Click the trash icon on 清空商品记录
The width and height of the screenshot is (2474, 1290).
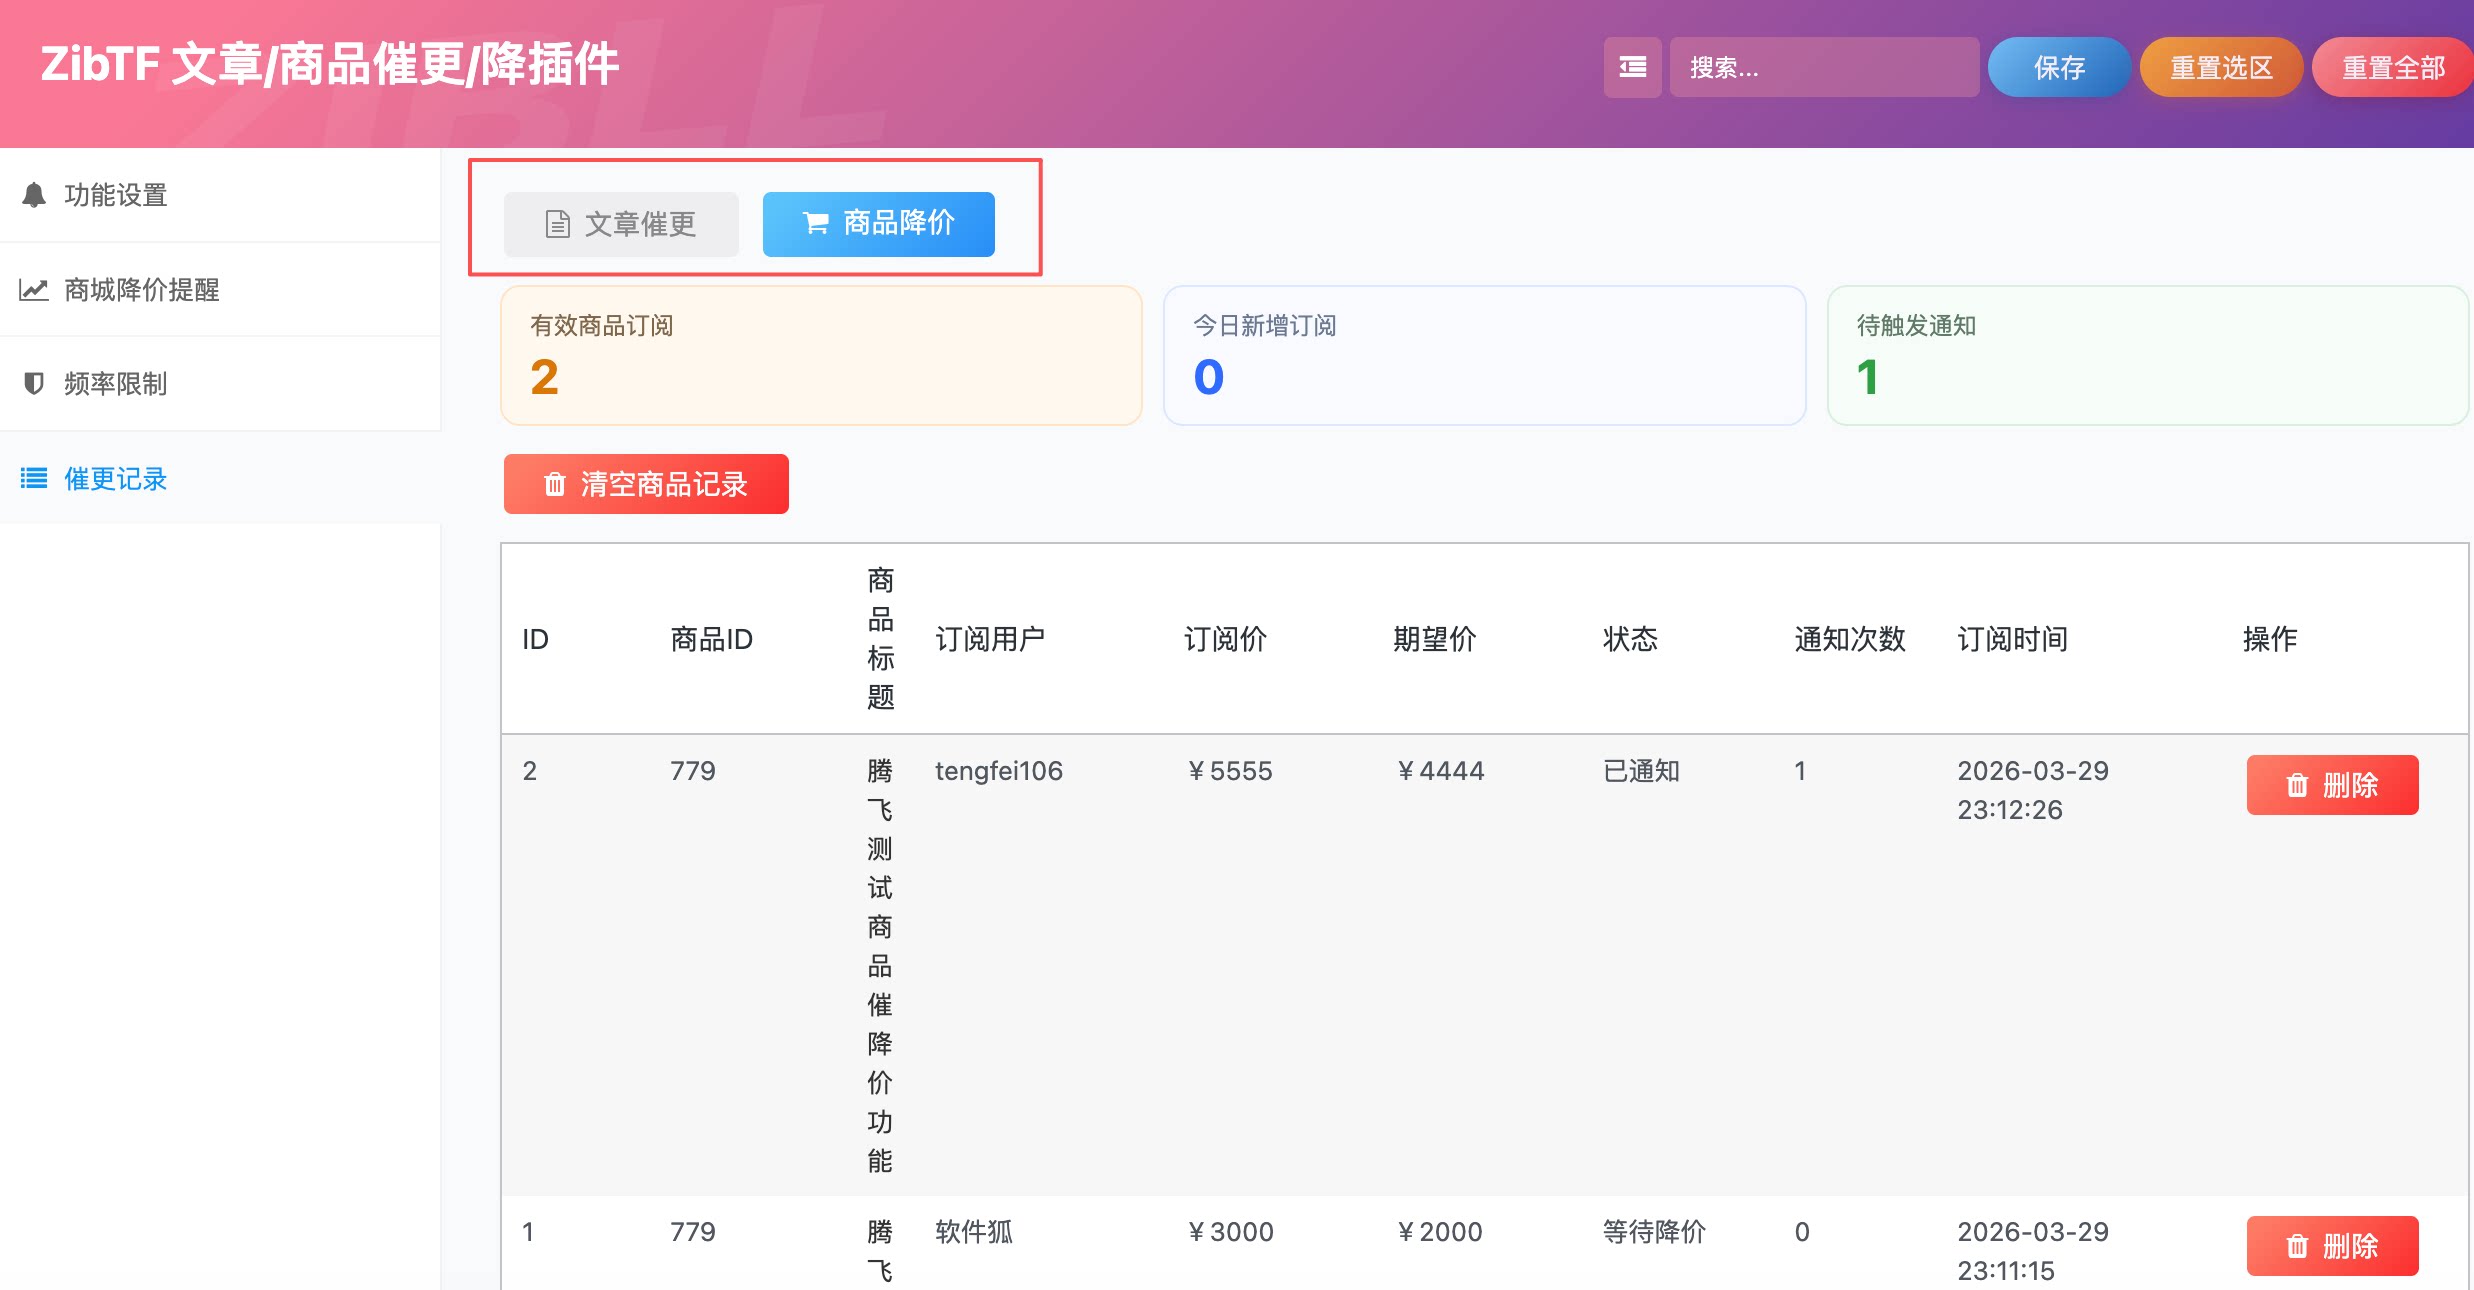coord(557,484)
